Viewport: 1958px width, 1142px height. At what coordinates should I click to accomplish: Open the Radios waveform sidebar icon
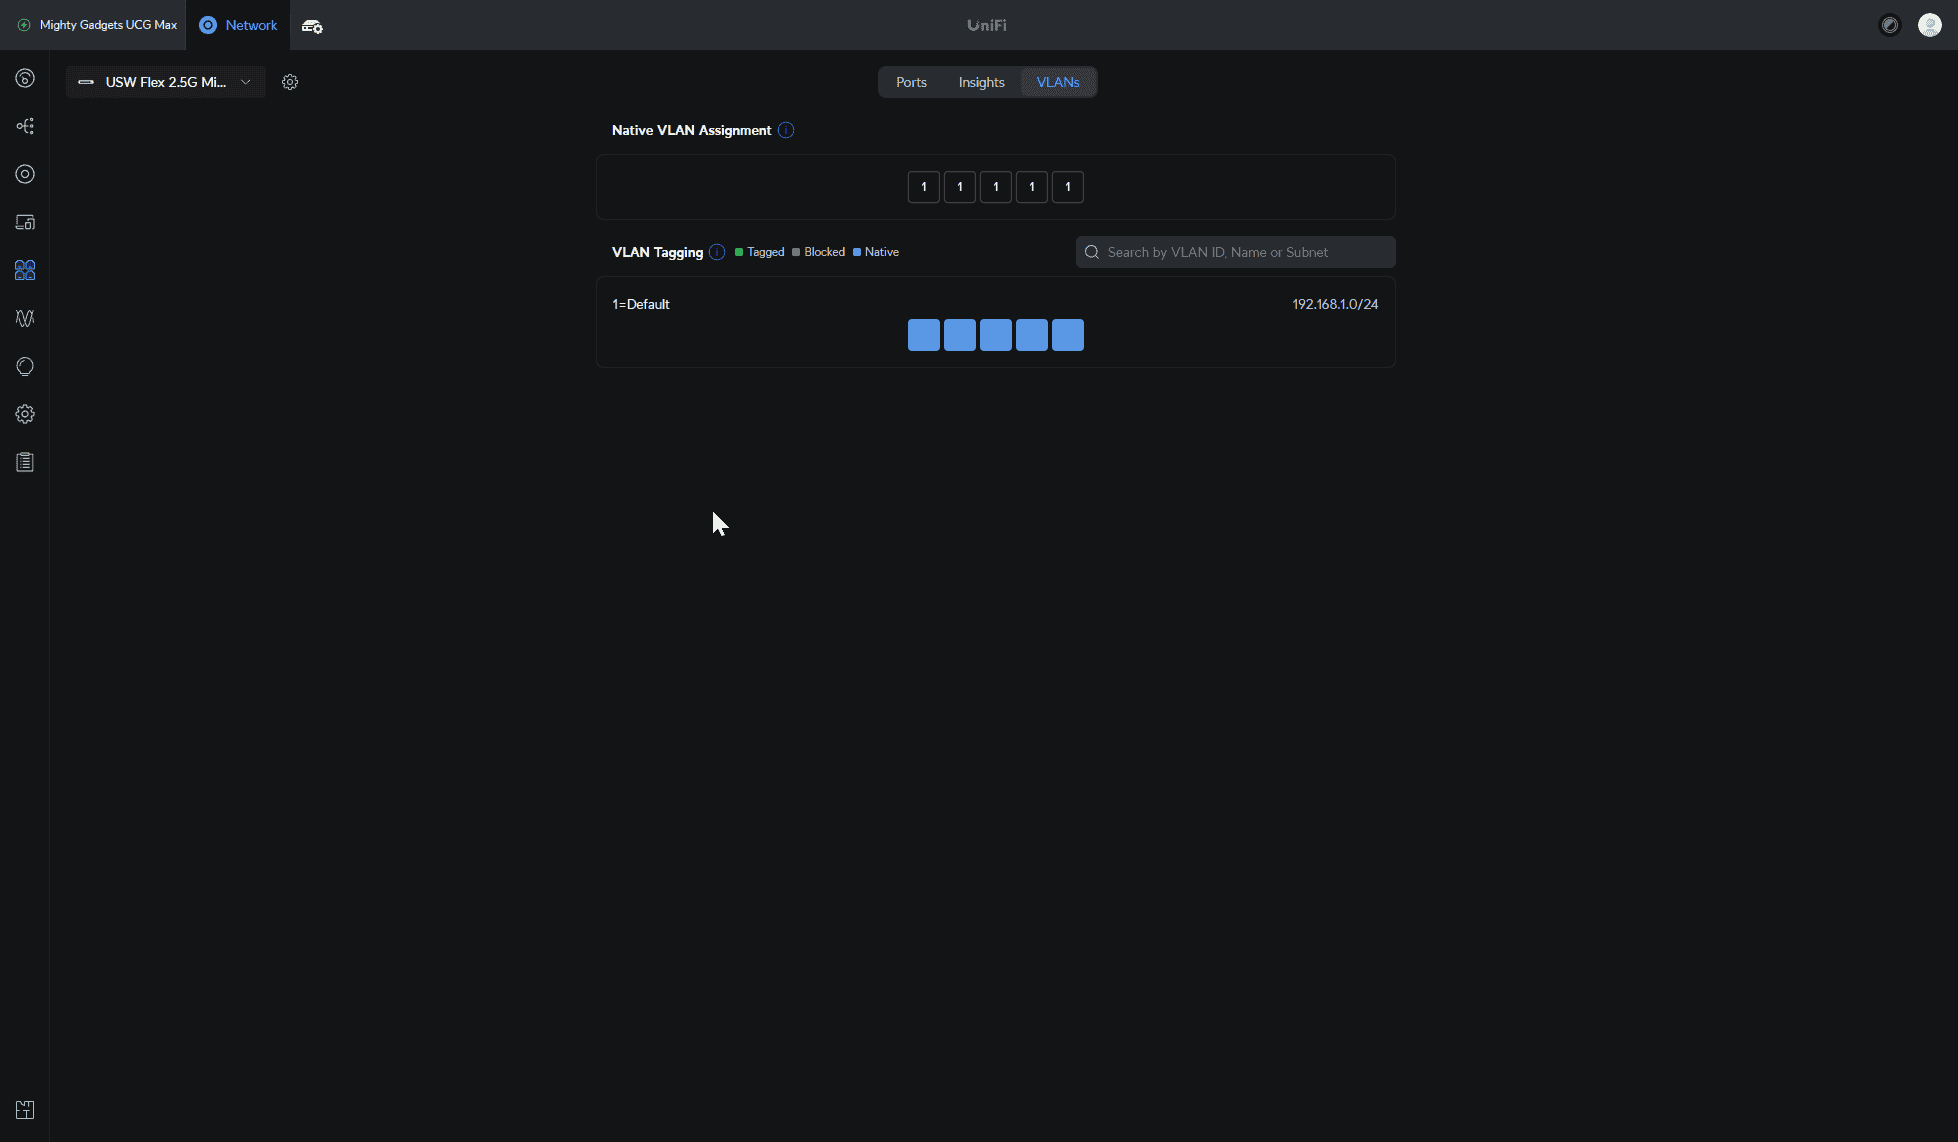25,318
